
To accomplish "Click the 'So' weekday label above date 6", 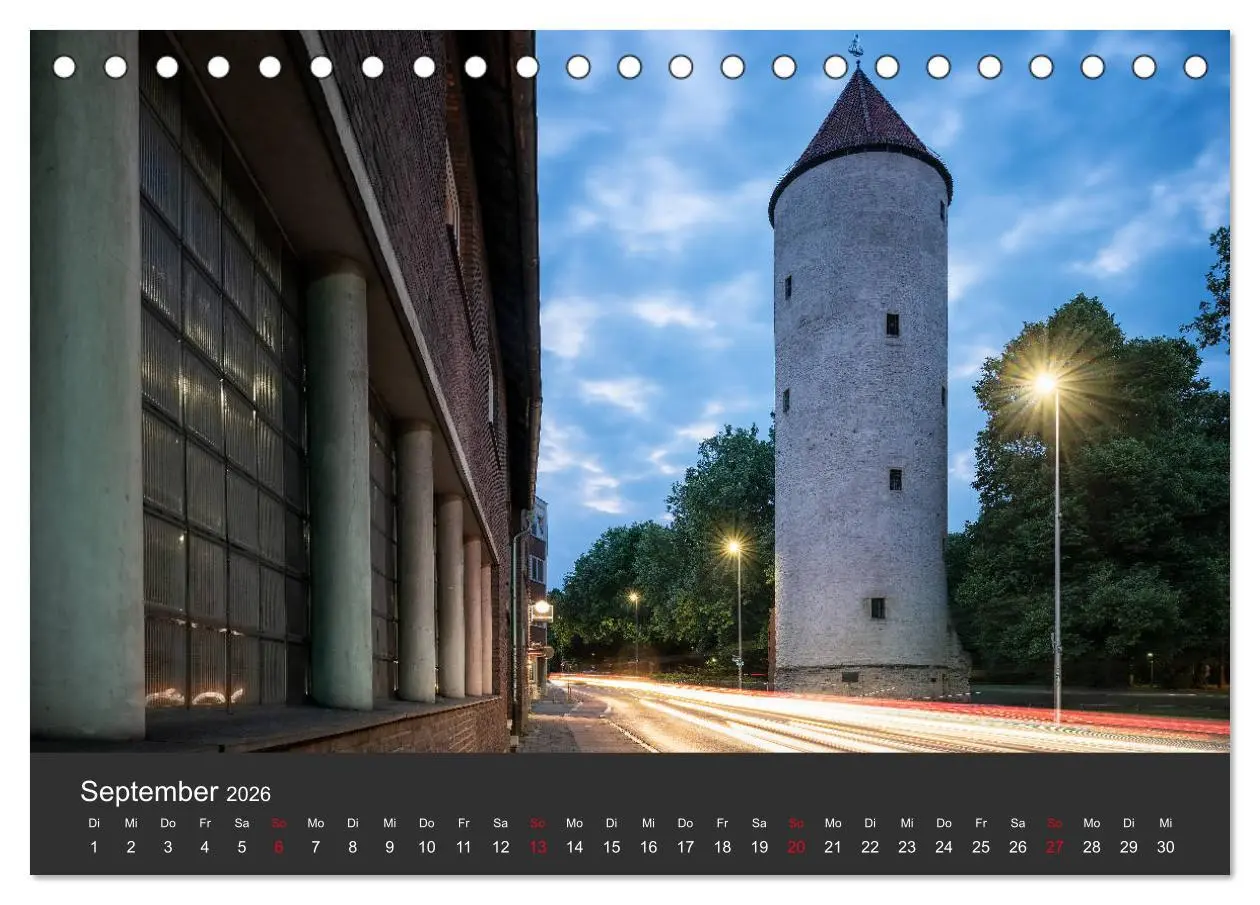I will pos(279,823).
